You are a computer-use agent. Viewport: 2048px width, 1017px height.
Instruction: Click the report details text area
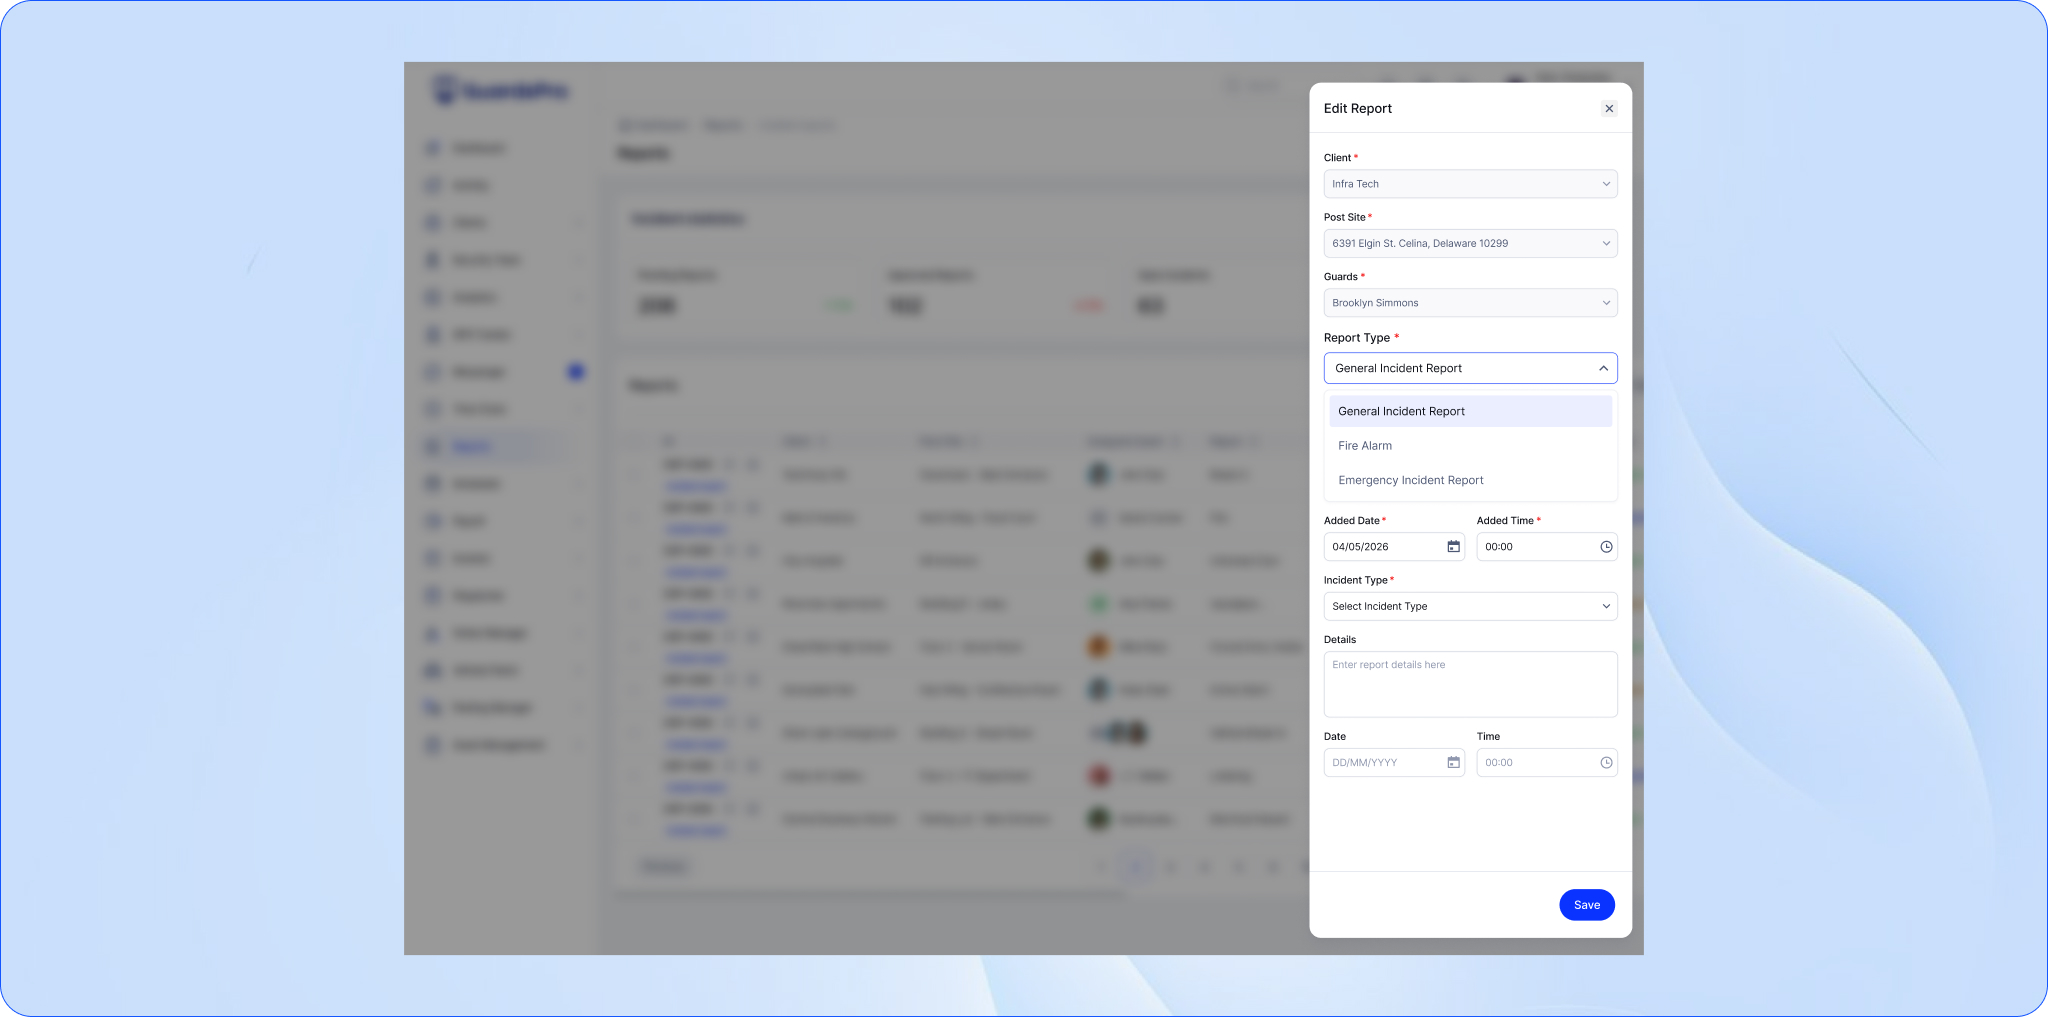click(1470, 684)
